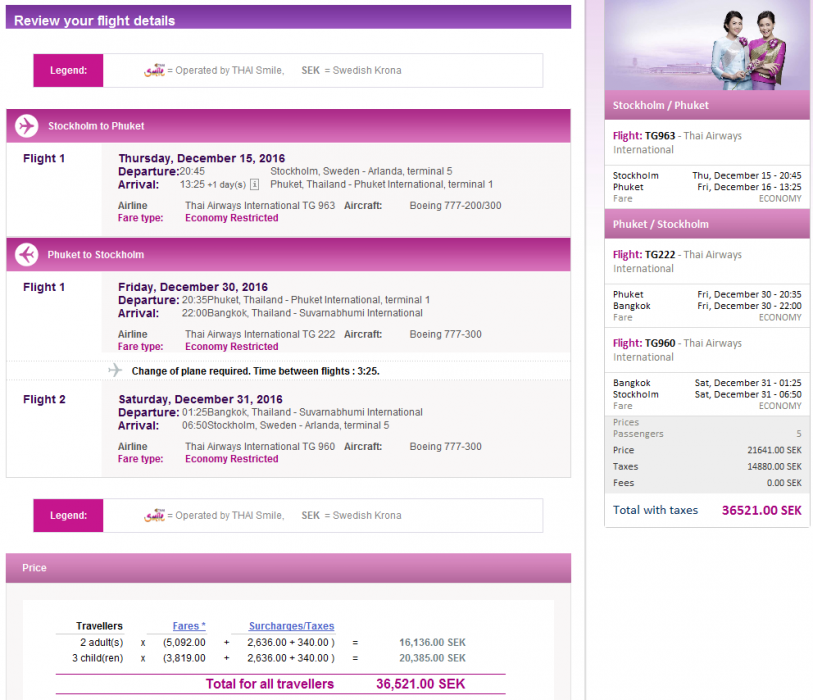Select the date "Thursday, December 15, 2016"
Screen dimensions: 813x700
click(x=202, y=158)
